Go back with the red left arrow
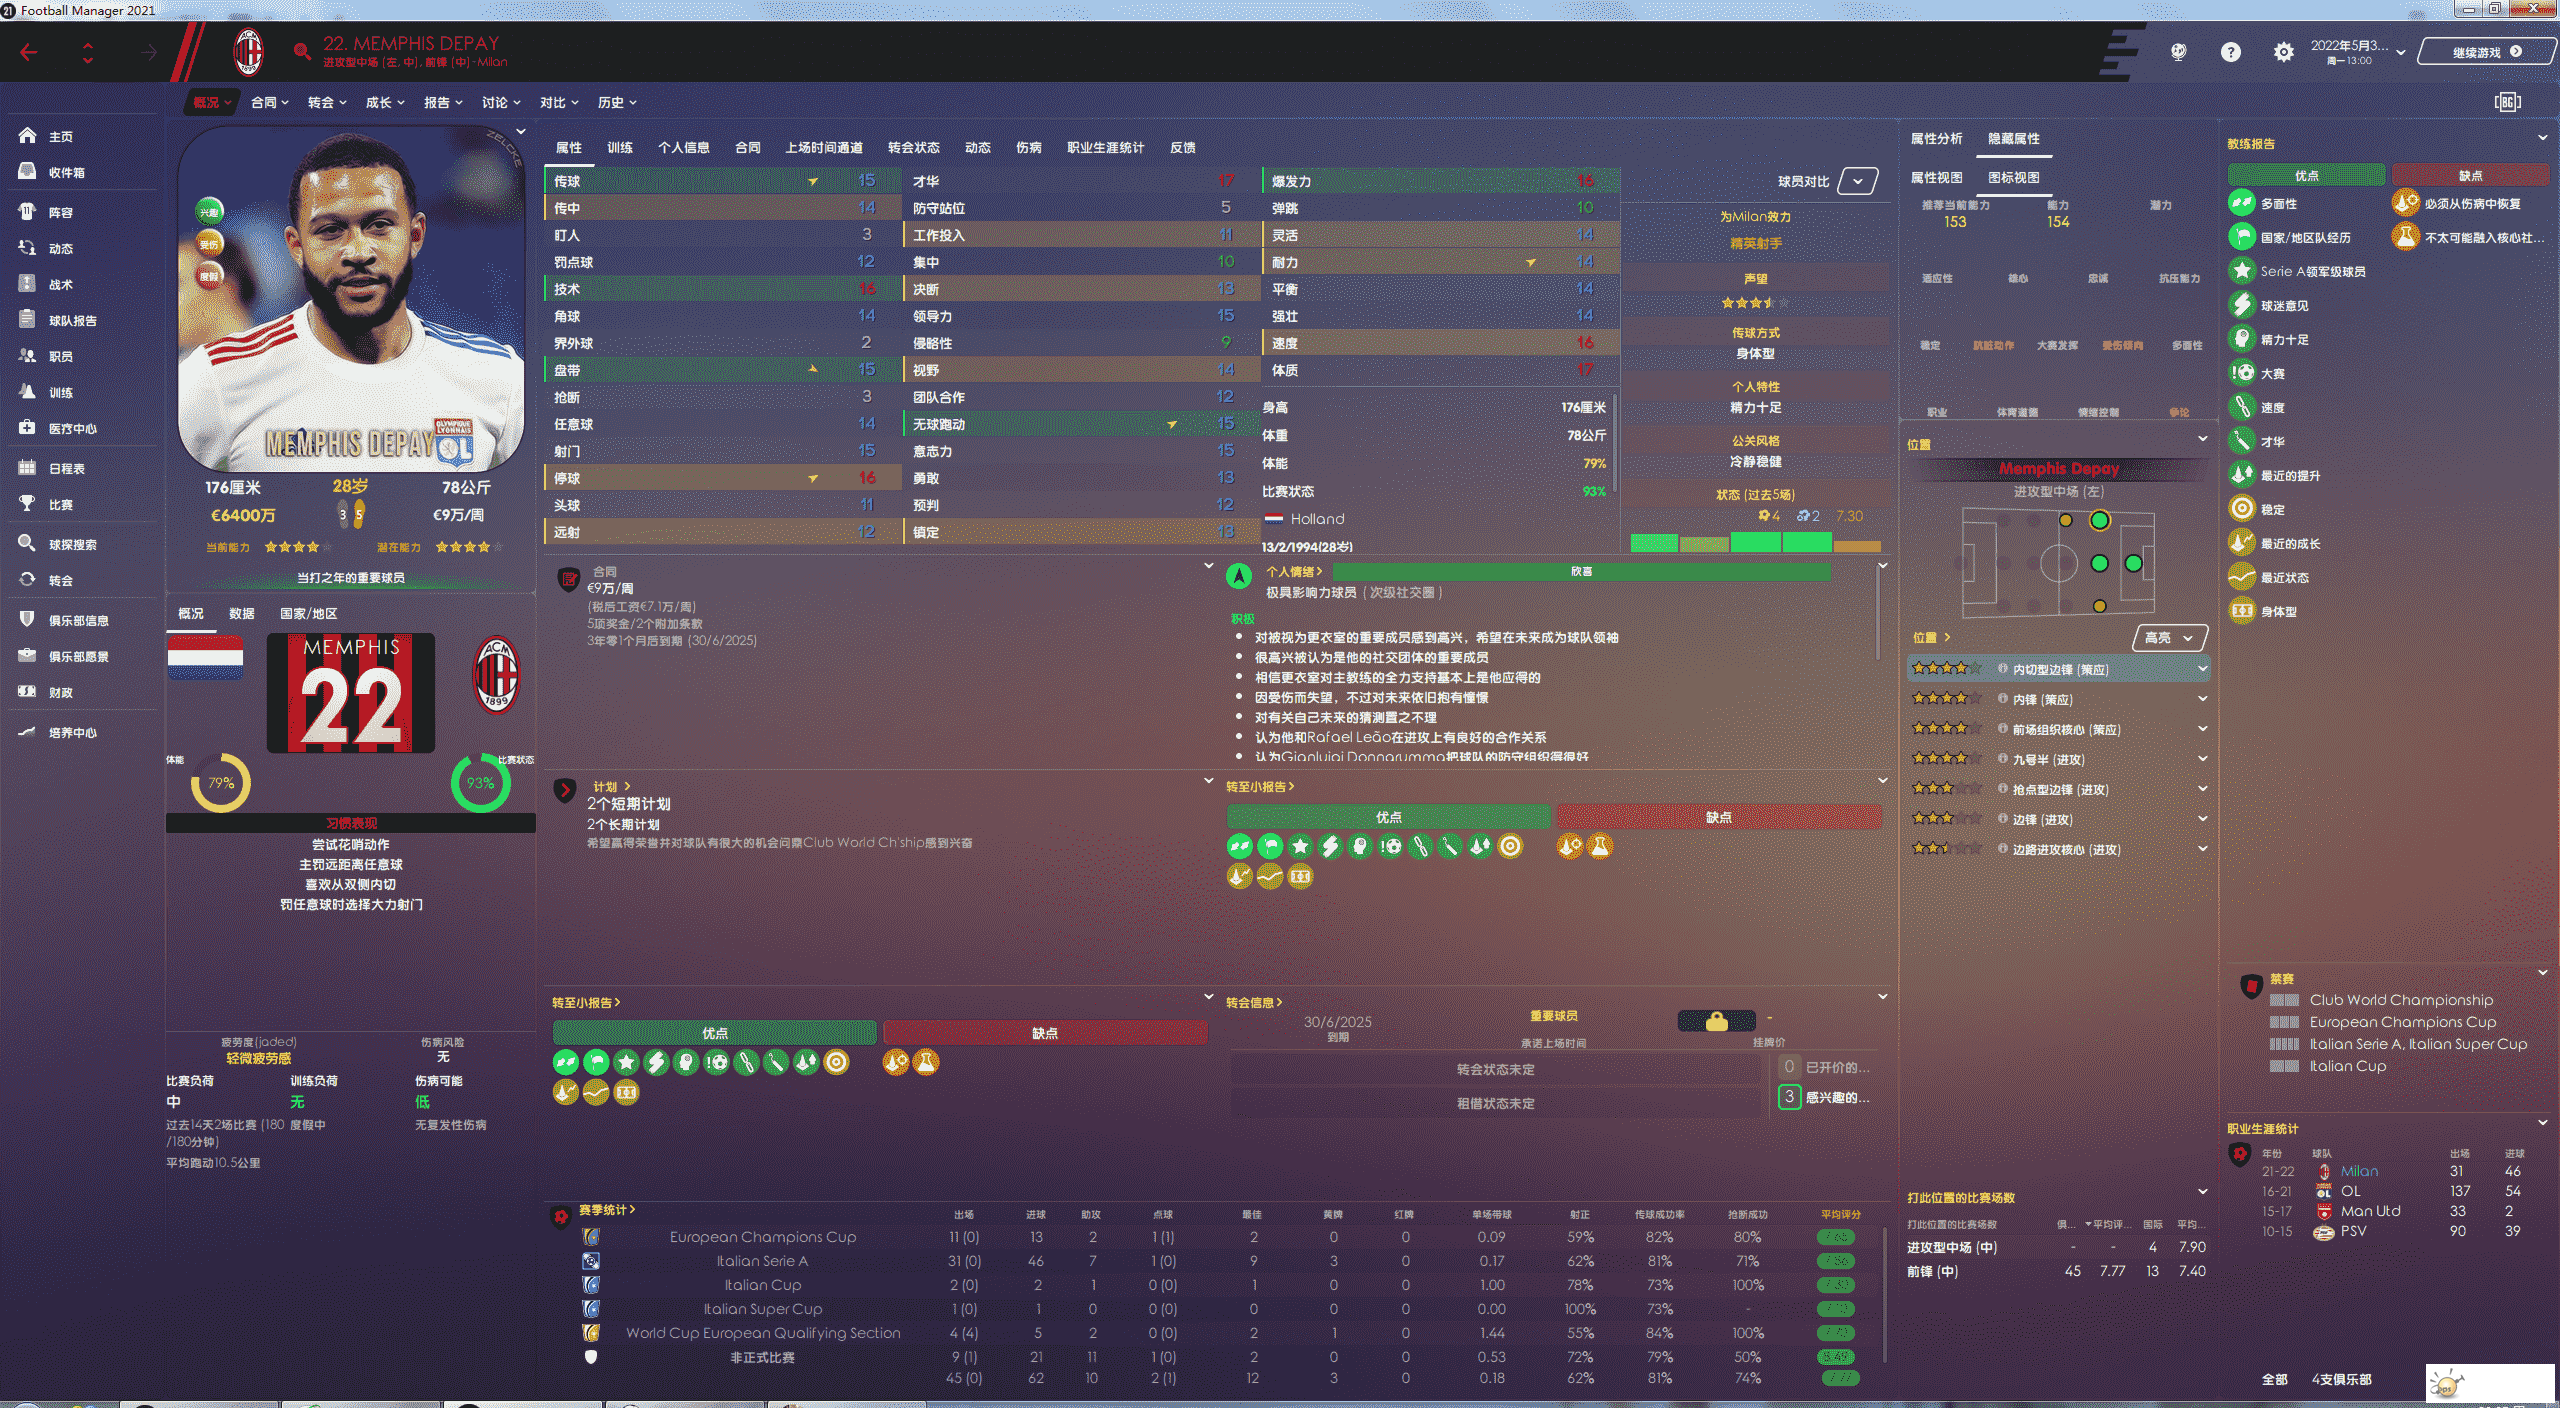Image resolution: width=2560 pixels, height=1408 pixels. point(28,52)
